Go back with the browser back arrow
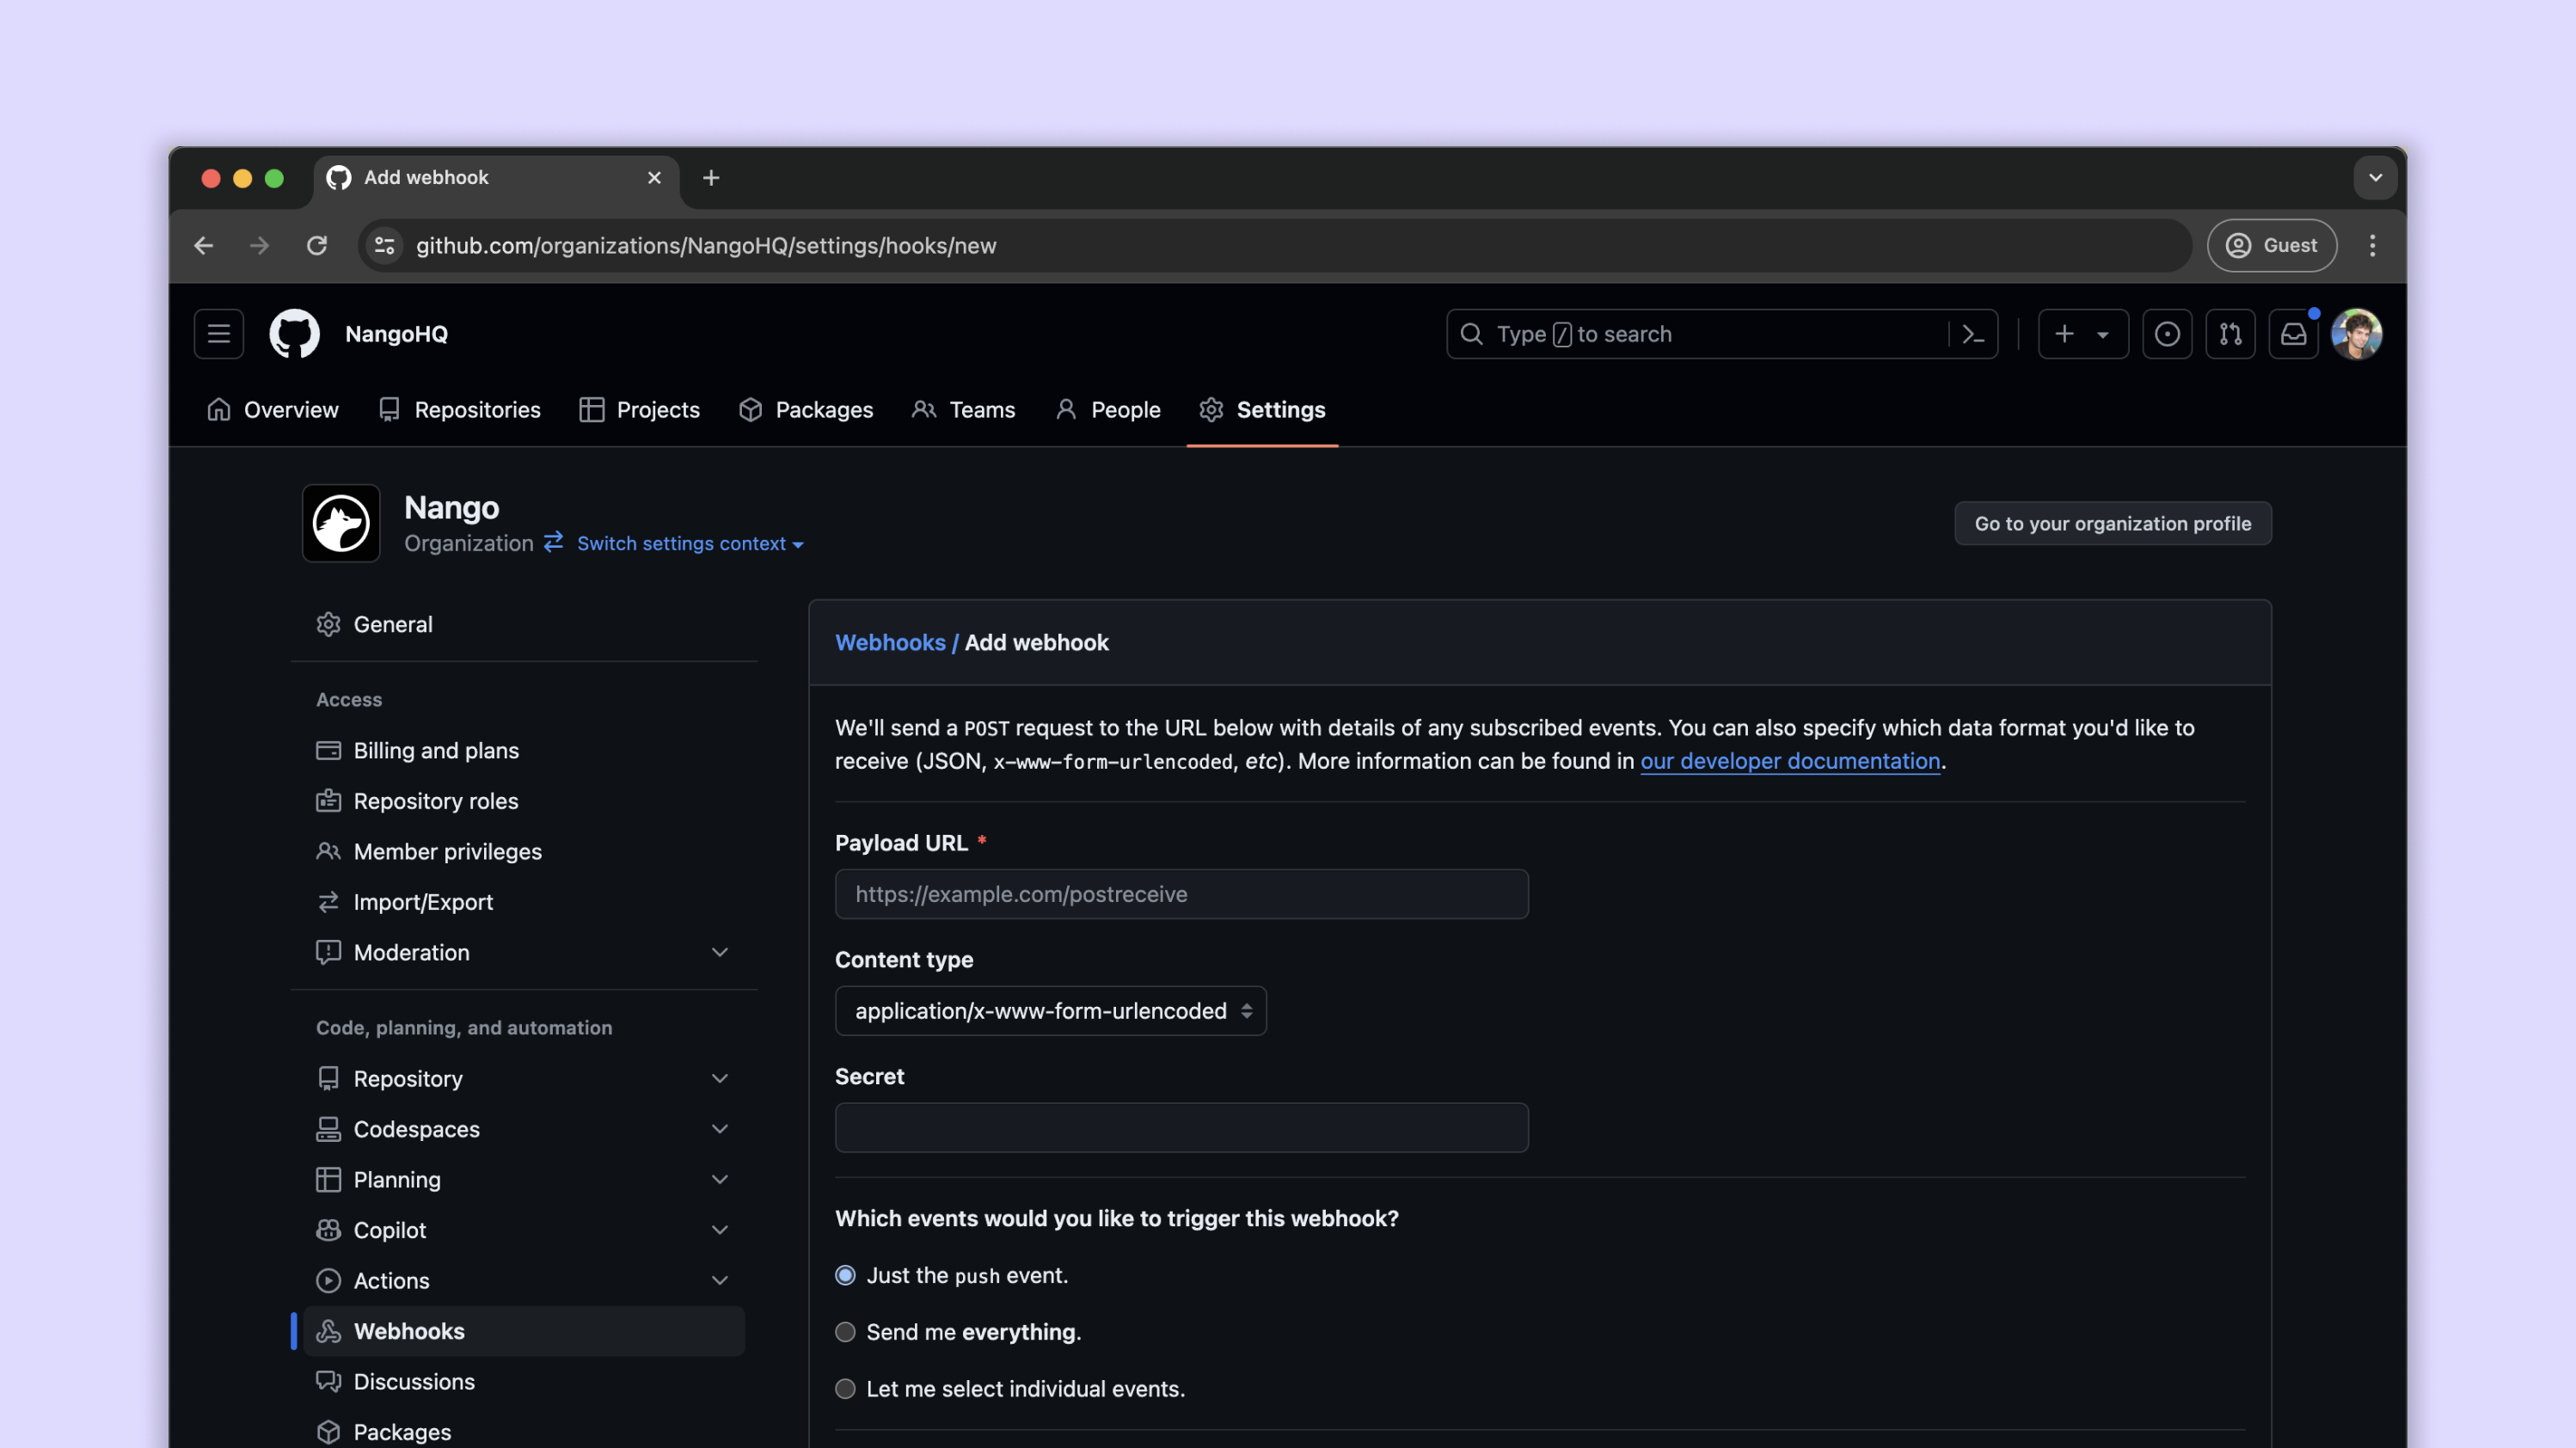 tap(204, 245)
